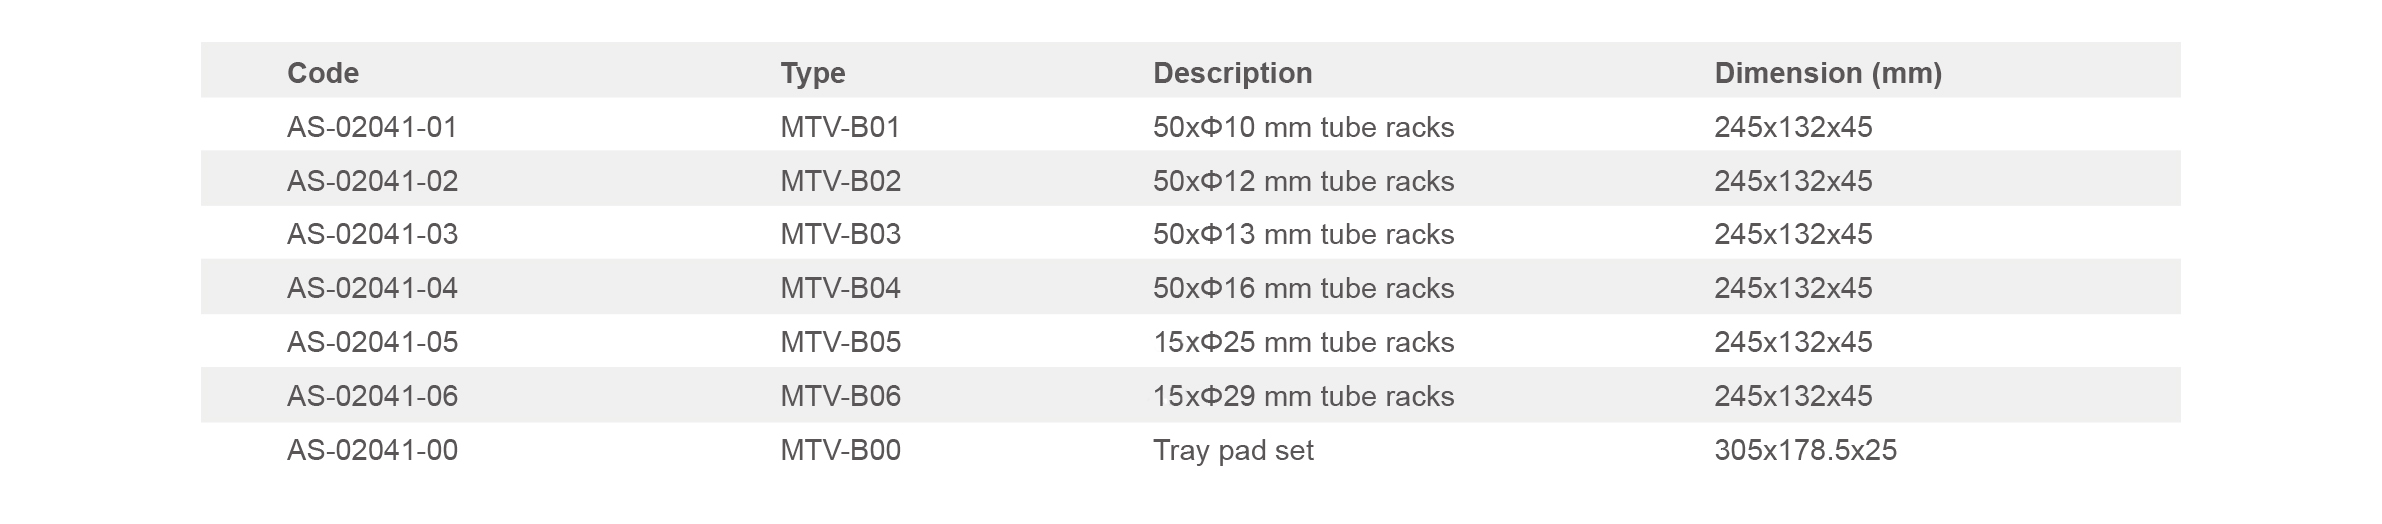Click the Type column header
This screenshot has width=2382, height=524.
click(x=812, y=73)
